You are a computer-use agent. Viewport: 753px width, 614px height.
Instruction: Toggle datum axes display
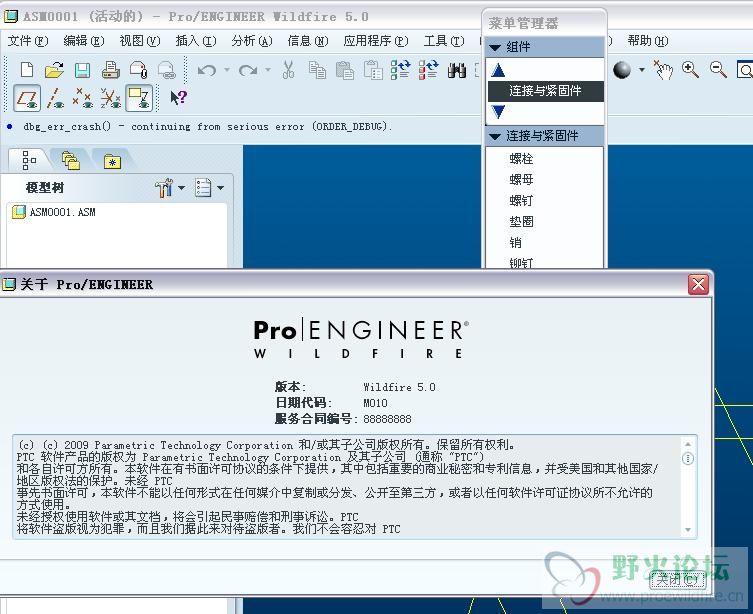tap(55, 98)
